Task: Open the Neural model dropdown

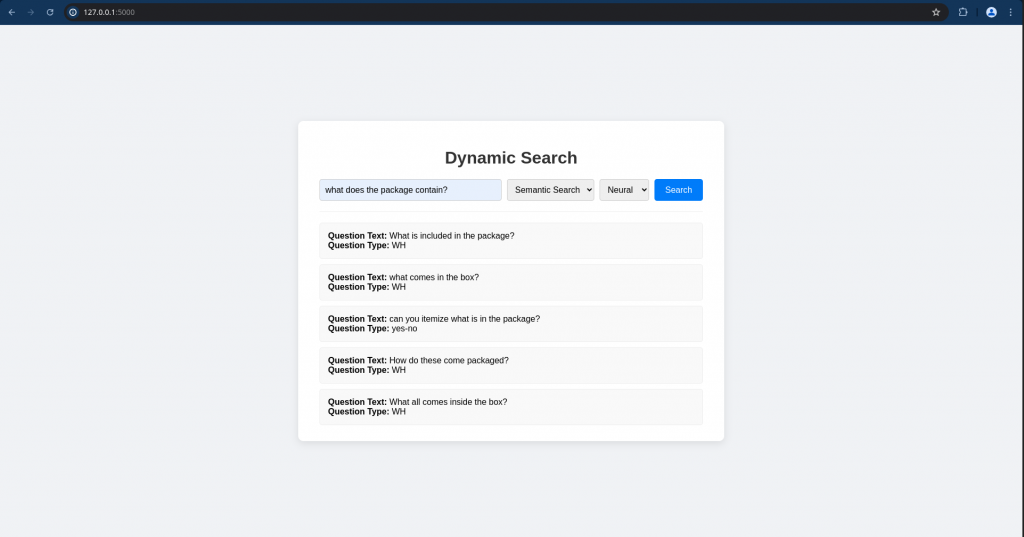Action: click(624, 190)
